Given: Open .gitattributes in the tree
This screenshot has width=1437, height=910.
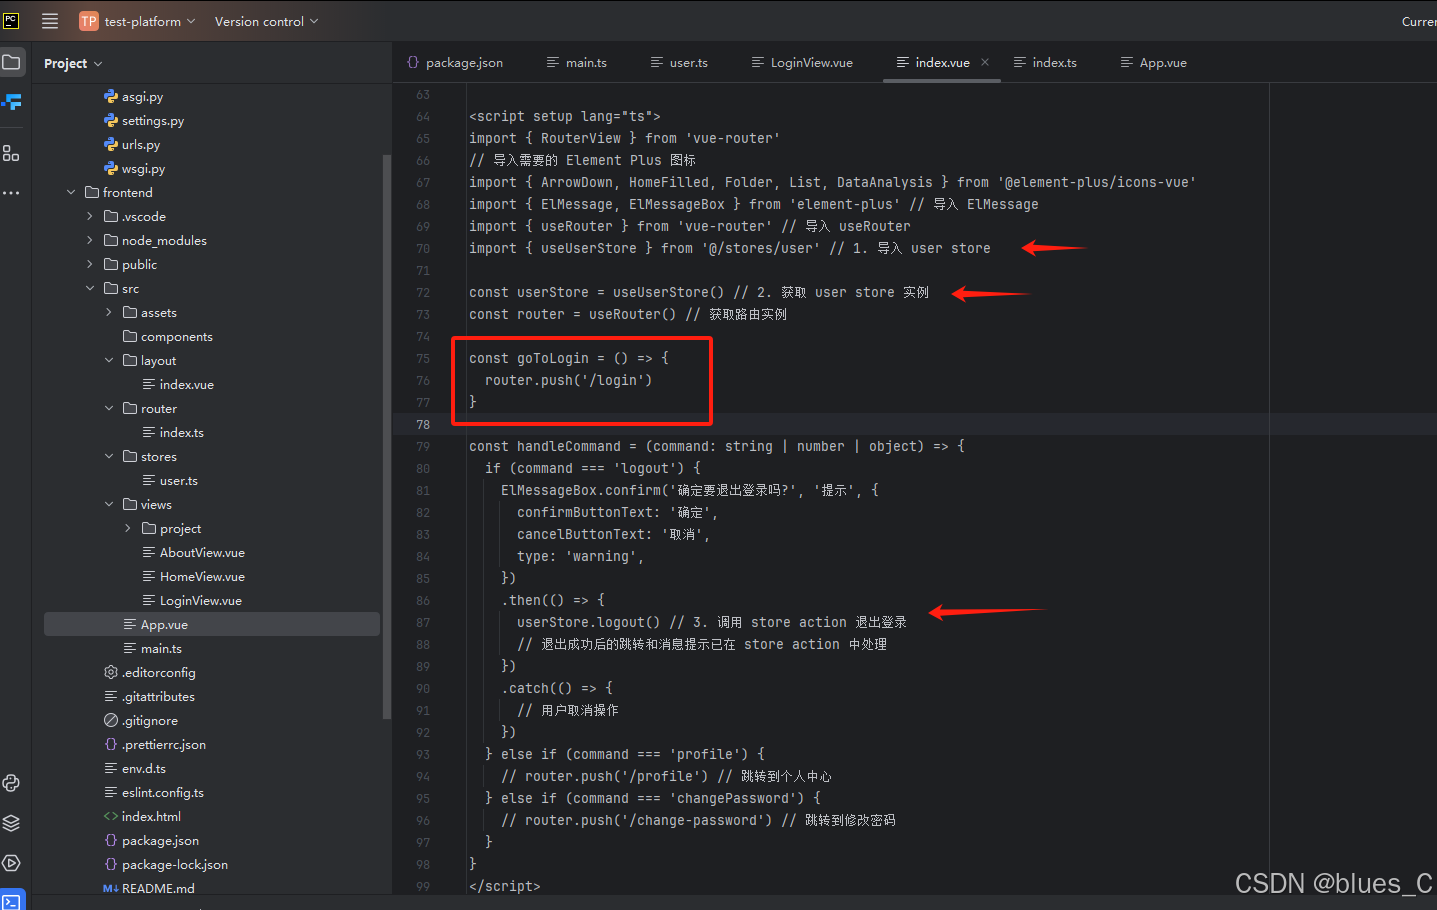Looking at the screenshot, I should coord(150,696).
